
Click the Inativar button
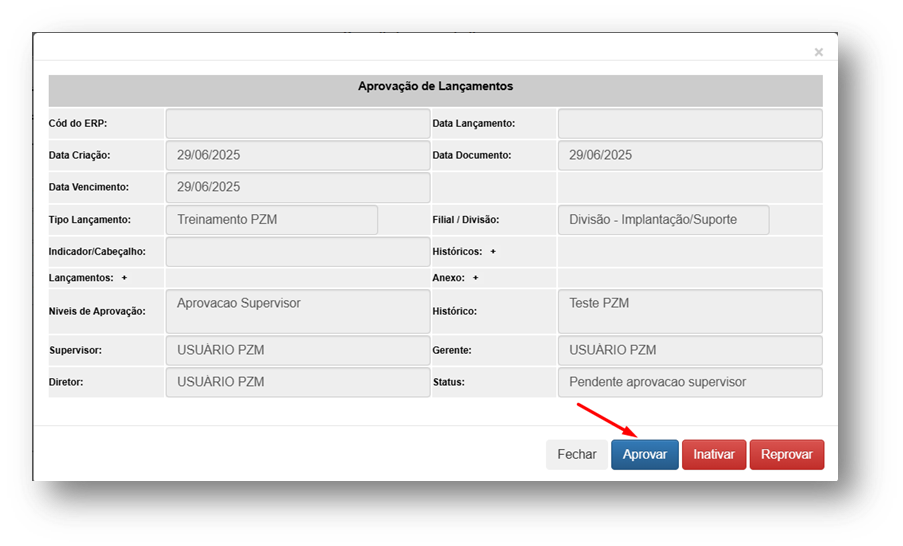point(714,454)
